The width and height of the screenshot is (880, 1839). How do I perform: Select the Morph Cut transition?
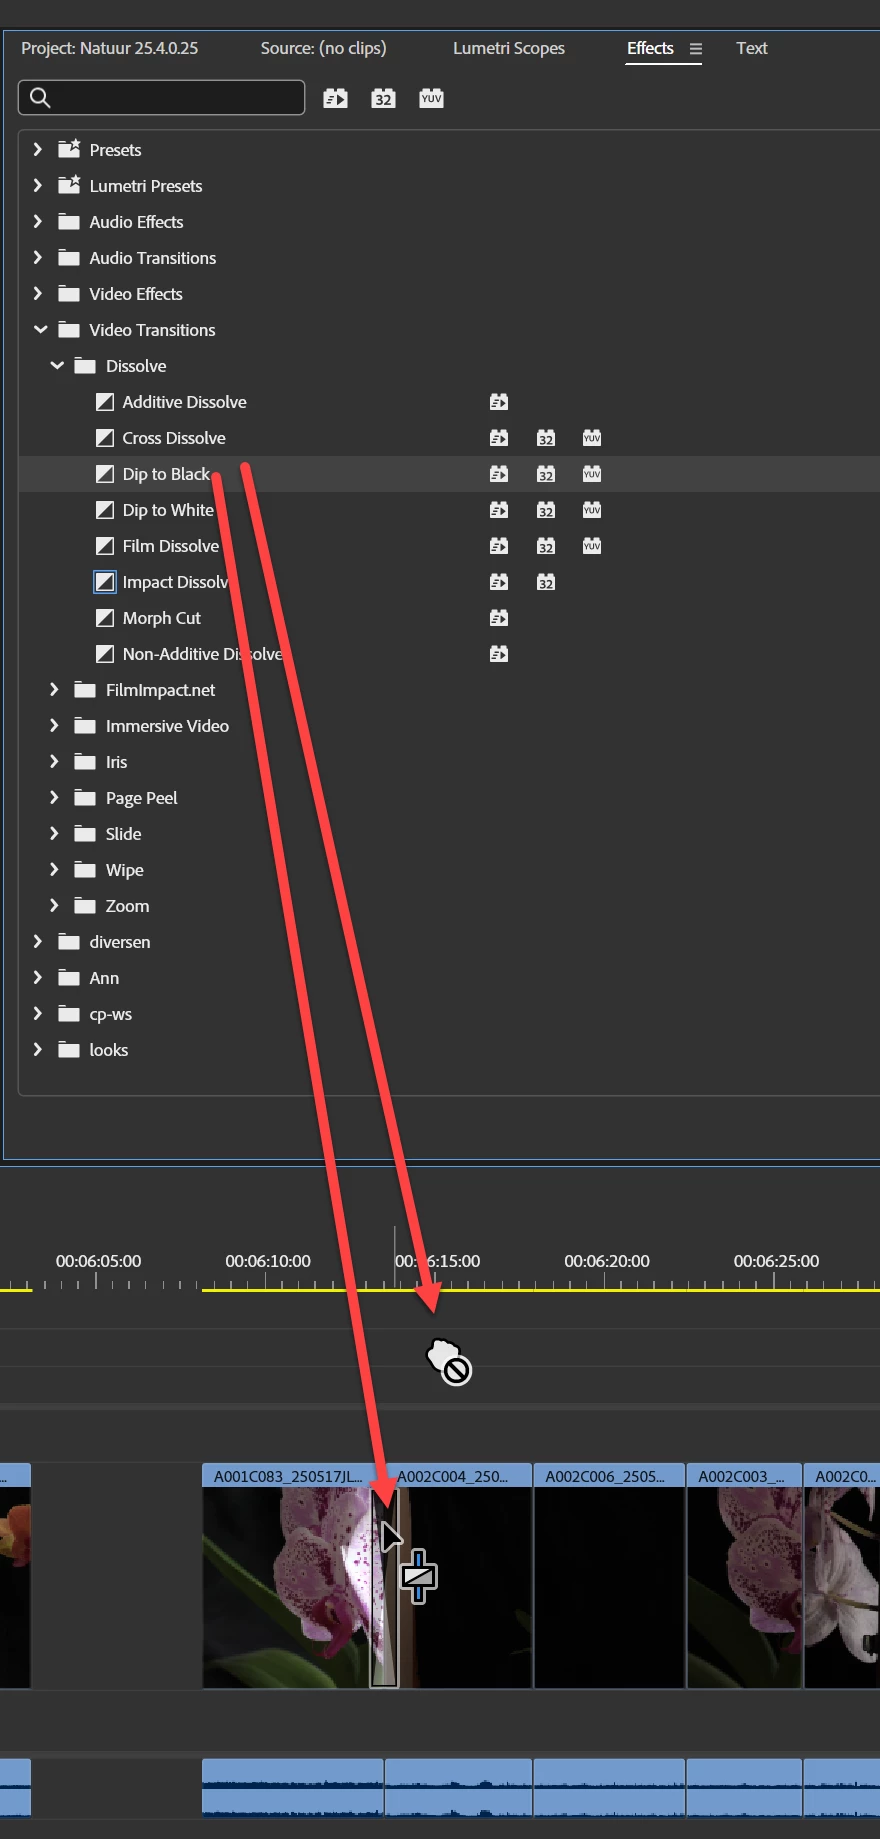162,618
